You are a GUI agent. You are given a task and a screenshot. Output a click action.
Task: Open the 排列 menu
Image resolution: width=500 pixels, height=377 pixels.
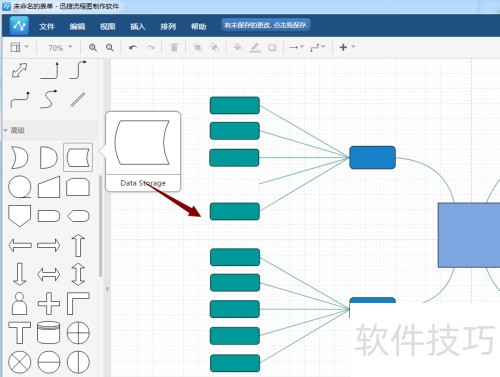tap(168, 26)
